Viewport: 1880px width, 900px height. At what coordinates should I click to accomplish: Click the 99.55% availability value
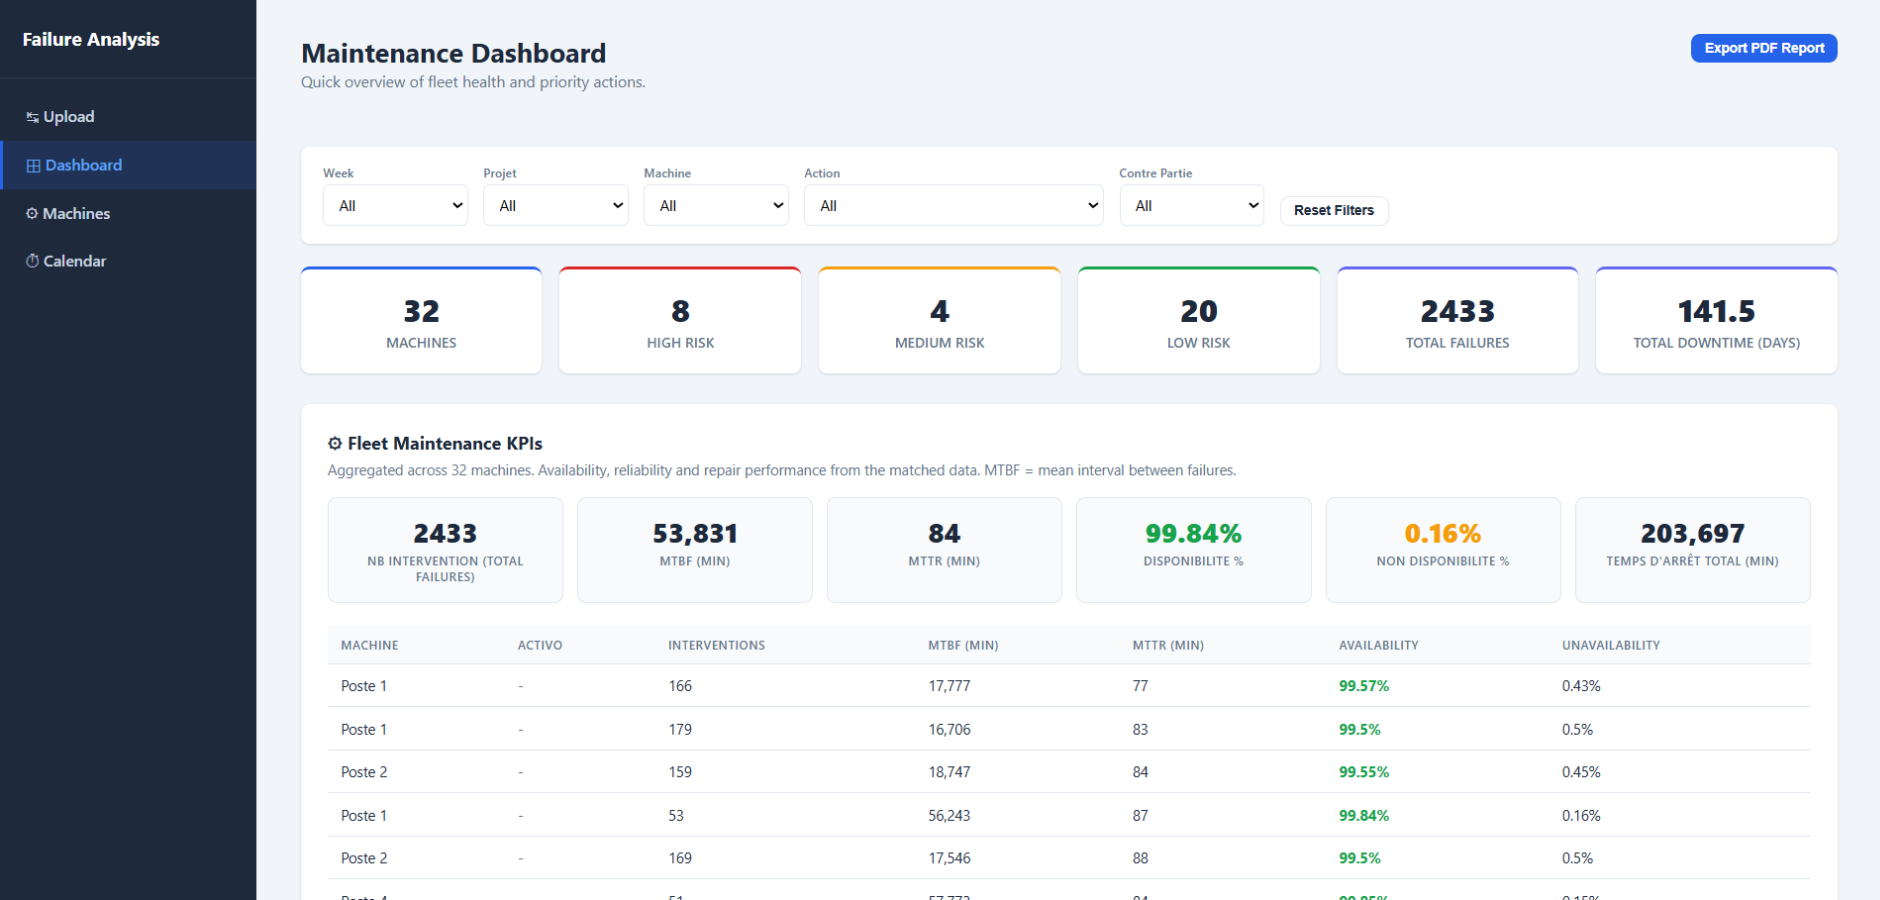(x=1364, y=772)
